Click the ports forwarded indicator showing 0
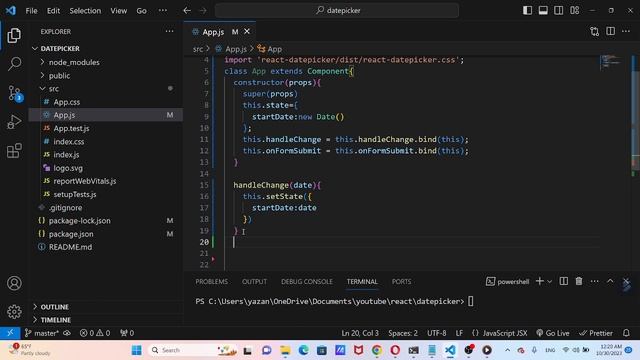Viewport: 640px width, 360px height. coord(127,333)
